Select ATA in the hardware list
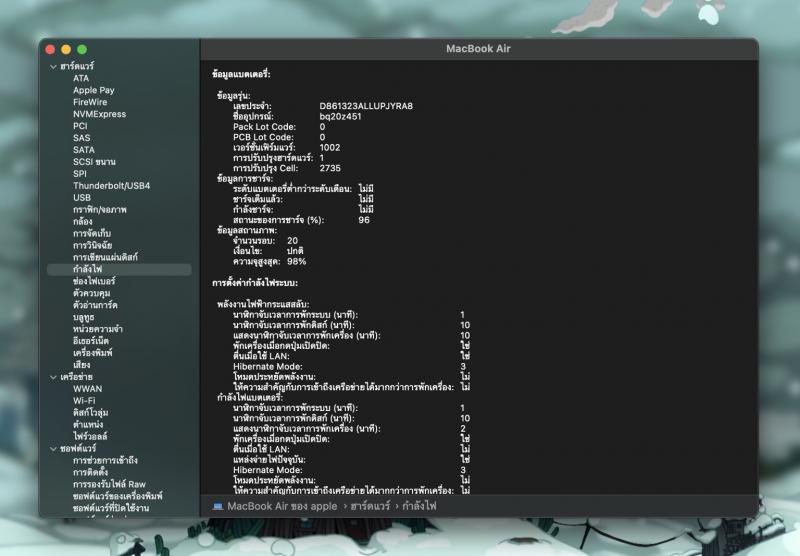 [x=81, y=78]
